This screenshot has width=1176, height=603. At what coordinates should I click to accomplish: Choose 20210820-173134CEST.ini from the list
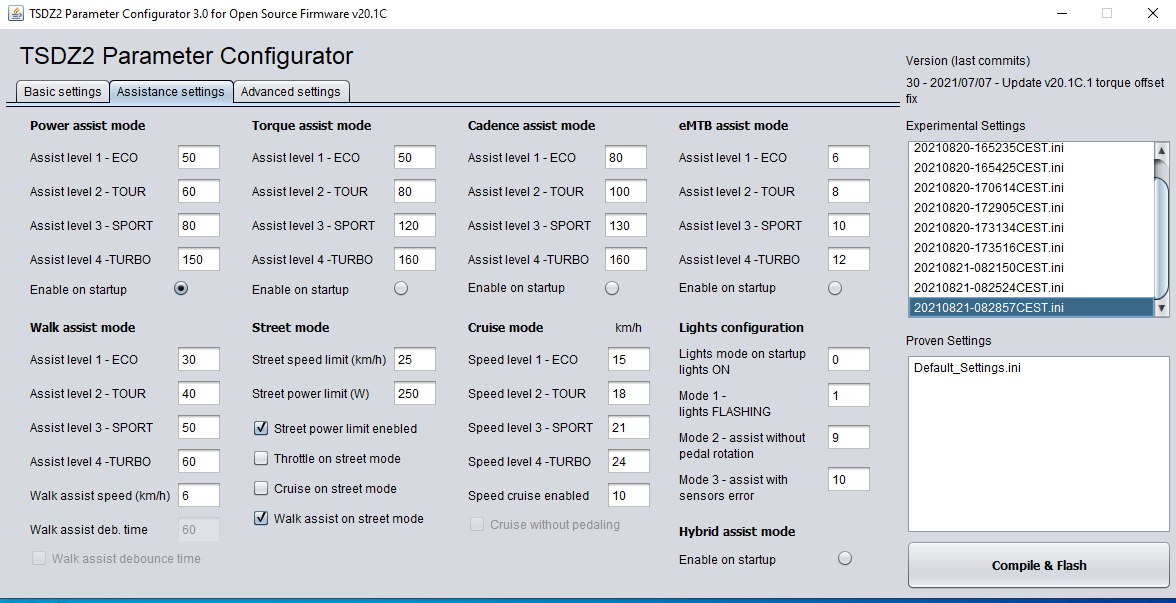(1030, 227)
